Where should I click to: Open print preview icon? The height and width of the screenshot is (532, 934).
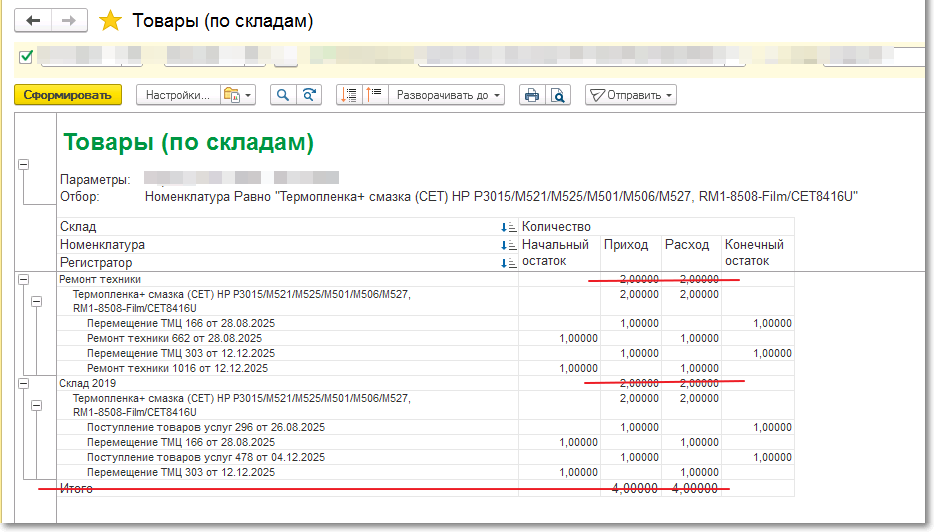tap(558, 95)
